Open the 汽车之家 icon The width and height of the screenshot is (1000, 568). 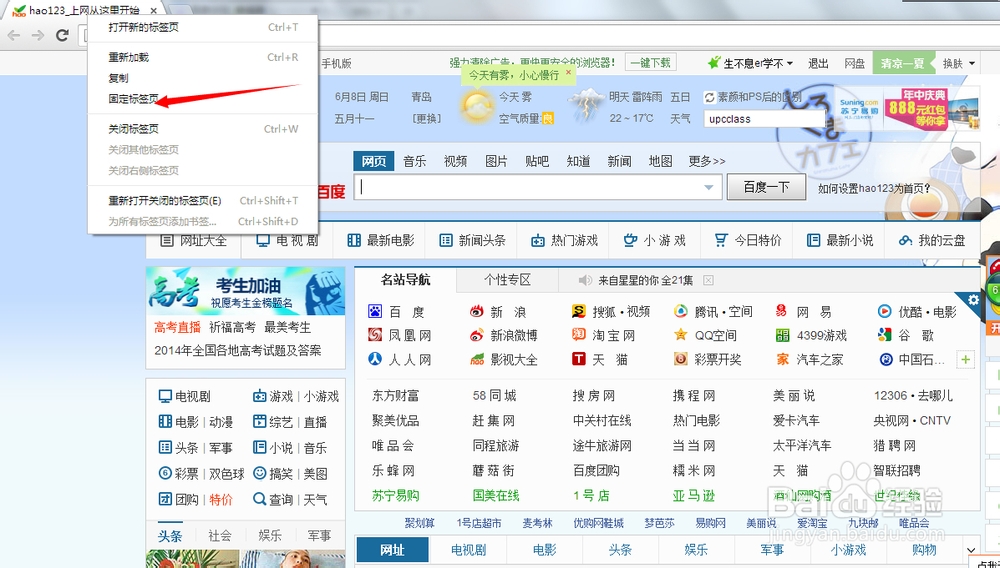click(x=782, y=359)
